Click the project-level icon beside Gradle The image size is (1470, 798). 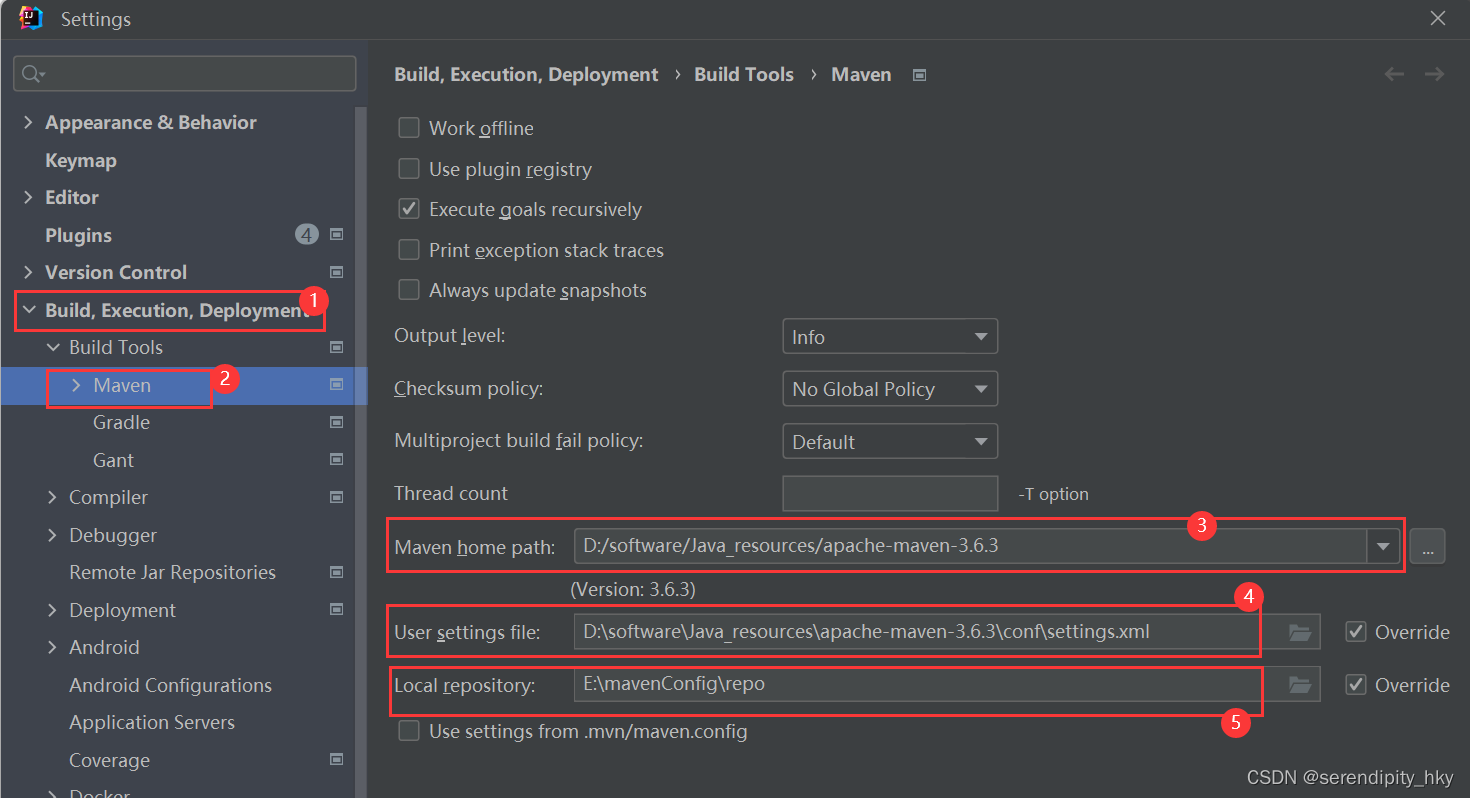click(337, 422)
